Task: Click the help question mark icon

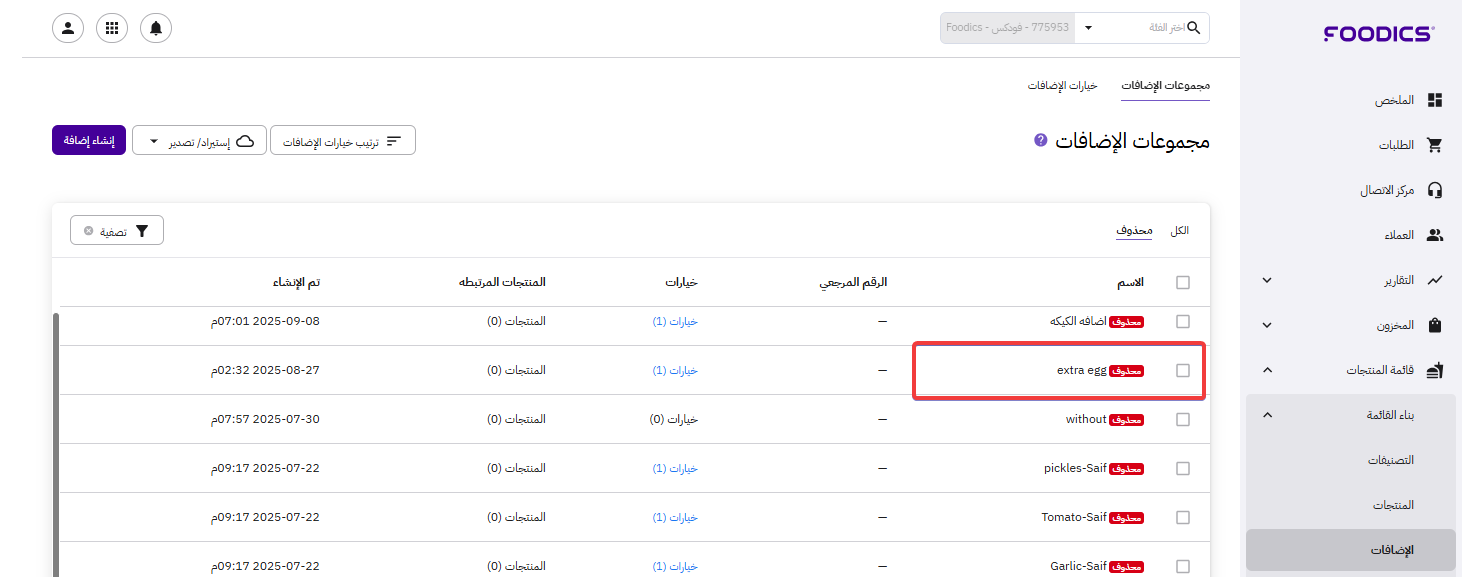Action: (x=1040, y=141)
